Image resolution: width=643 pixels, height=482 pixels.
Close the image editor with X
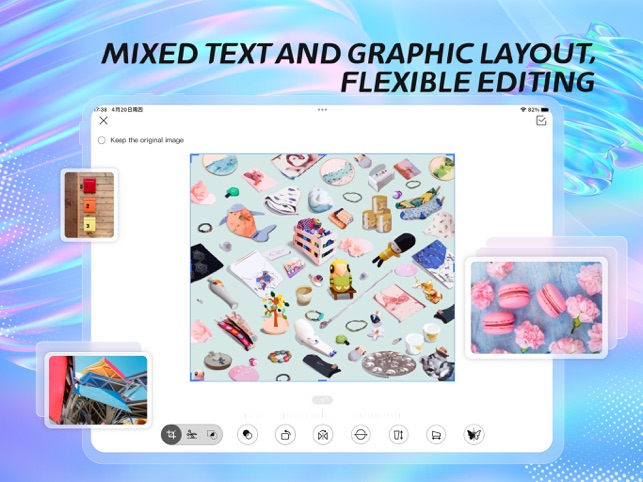[103, 121]
